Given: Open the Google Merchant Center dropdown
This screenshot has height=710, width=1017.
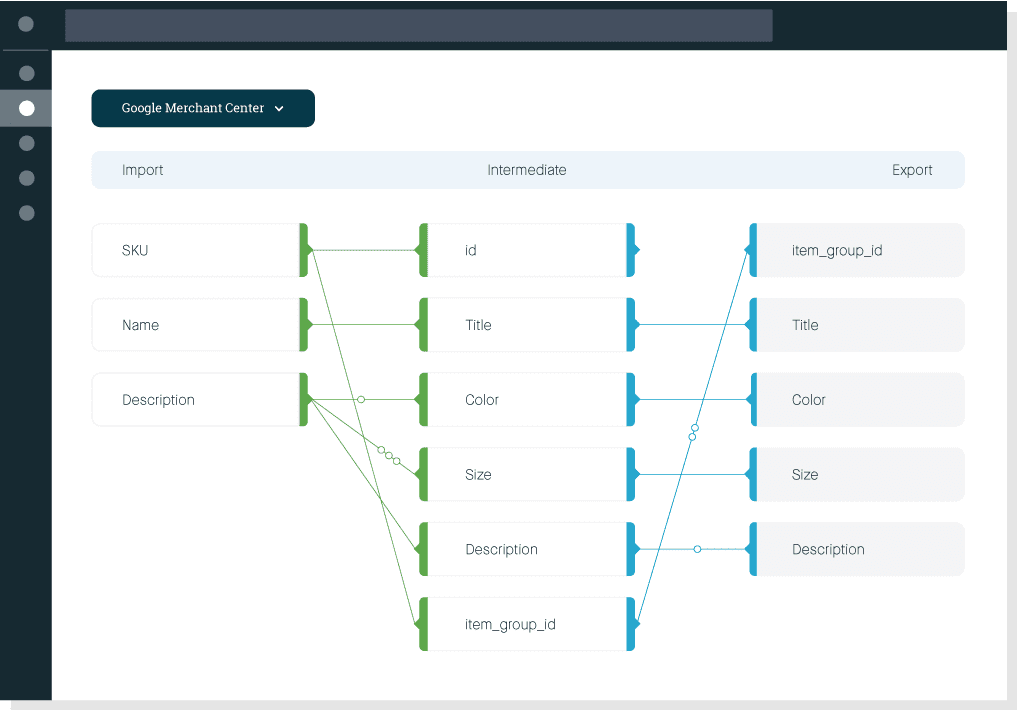Looking at the screenshot, I should pyautogui.click(x=203, y=108).
